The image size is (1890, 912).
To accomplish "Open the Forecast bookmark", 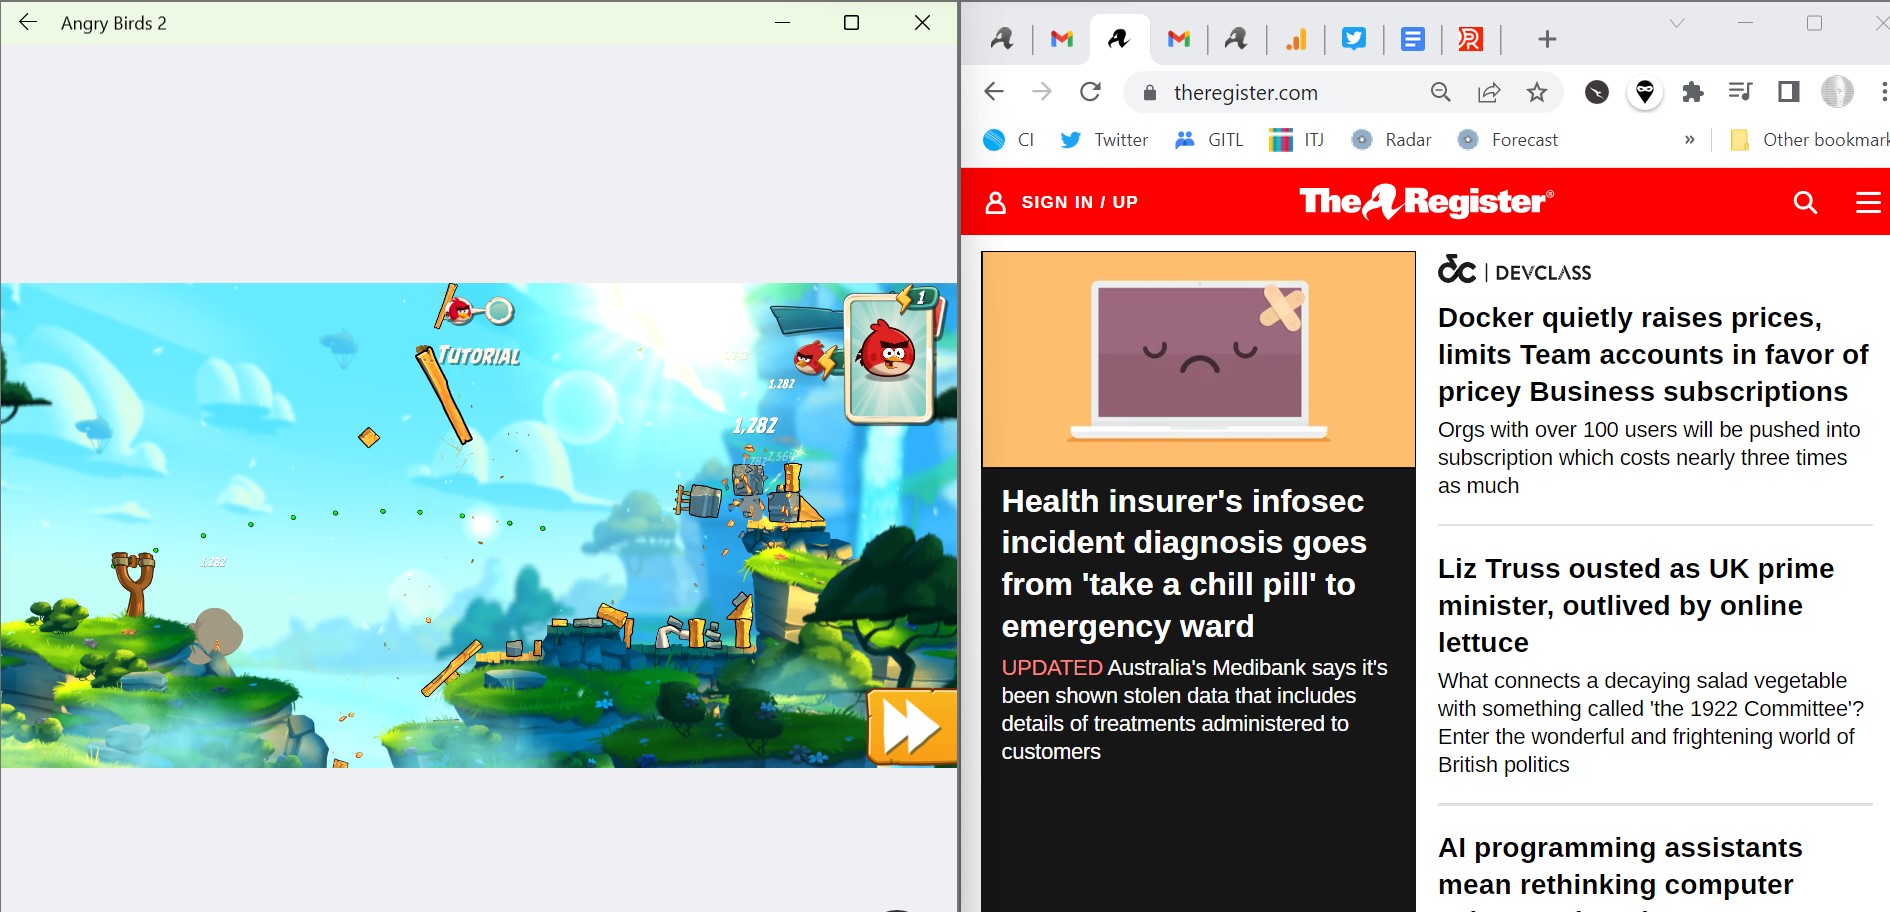I will 1508,140.
